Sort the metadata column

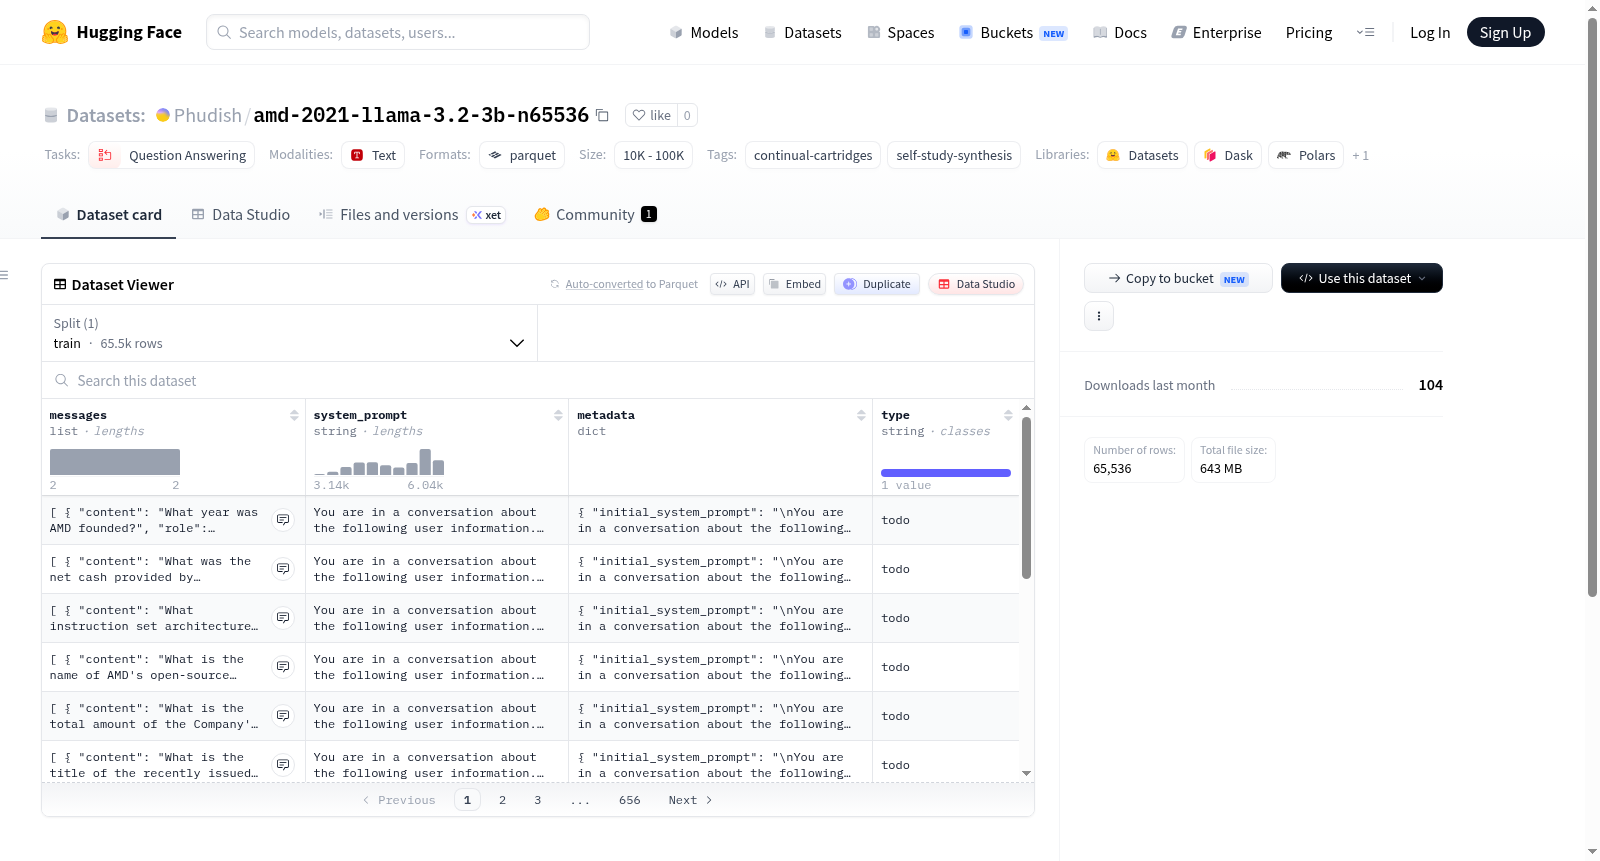pyautogui.click(x=861, y=415)
